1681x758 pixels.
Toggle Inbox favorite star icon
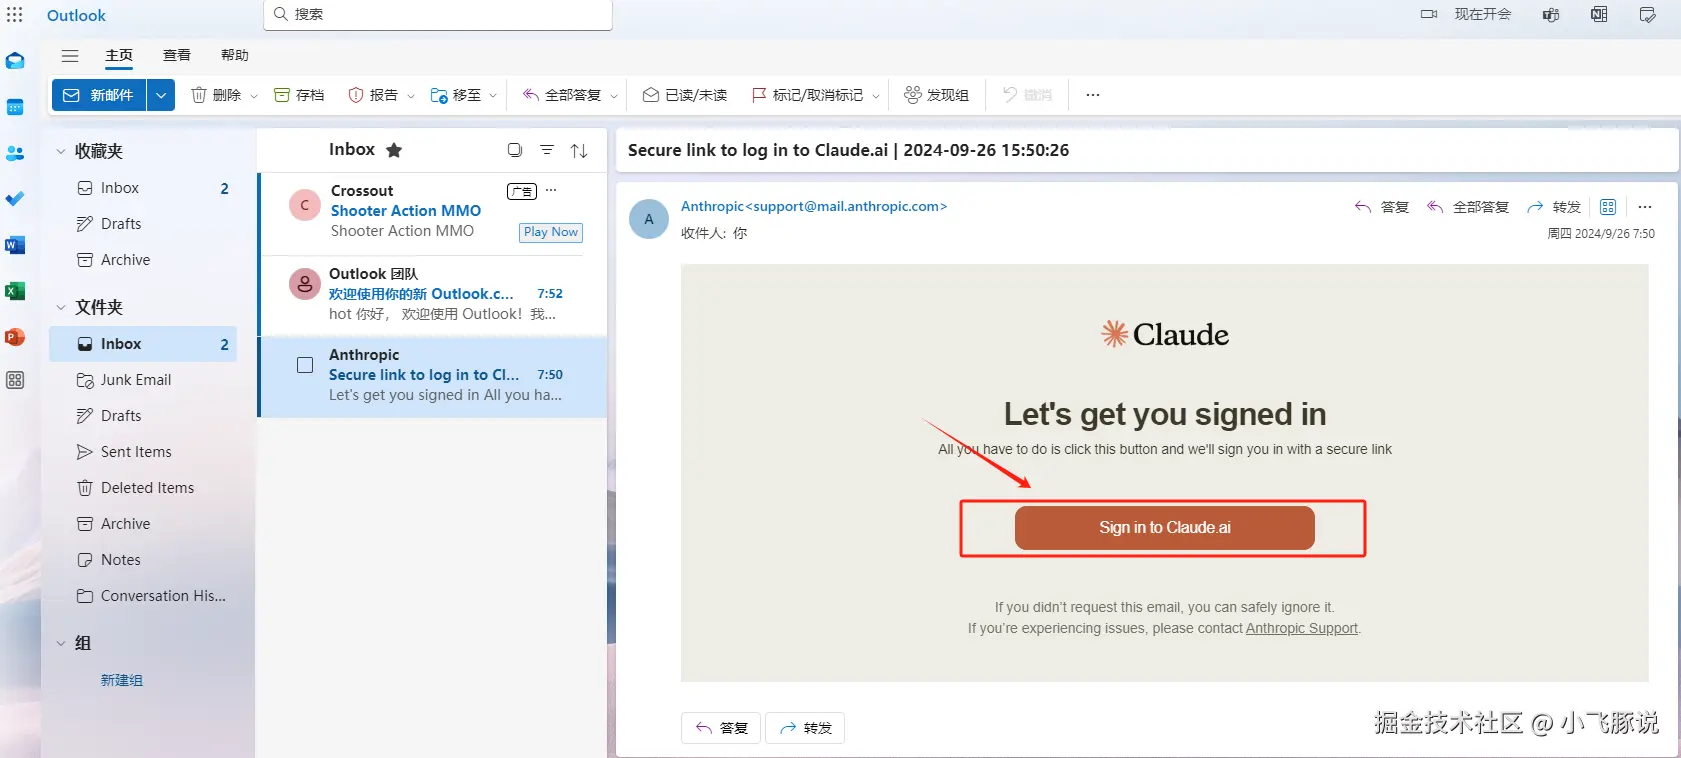coord(394,150)
